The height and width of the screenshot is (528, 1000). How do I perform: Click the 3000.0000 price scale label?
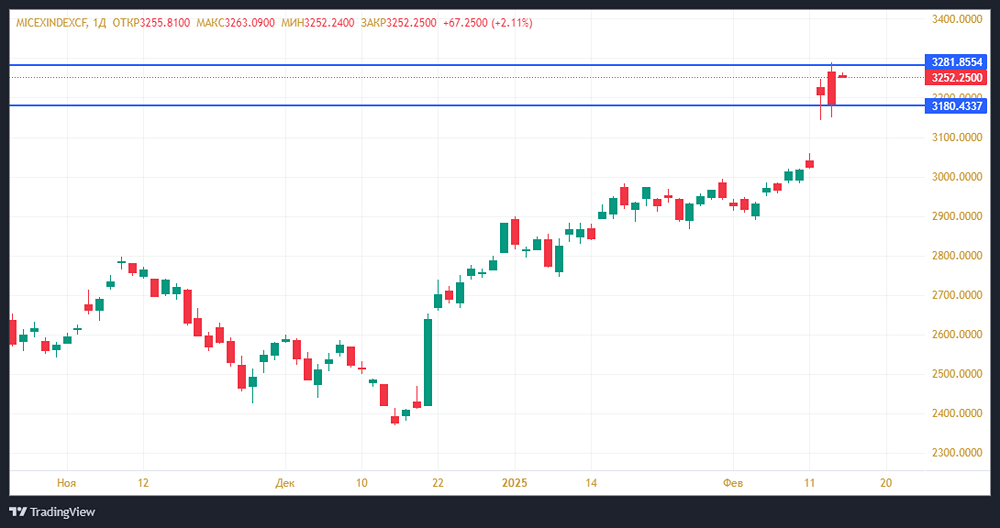click(x=957, y=177)
